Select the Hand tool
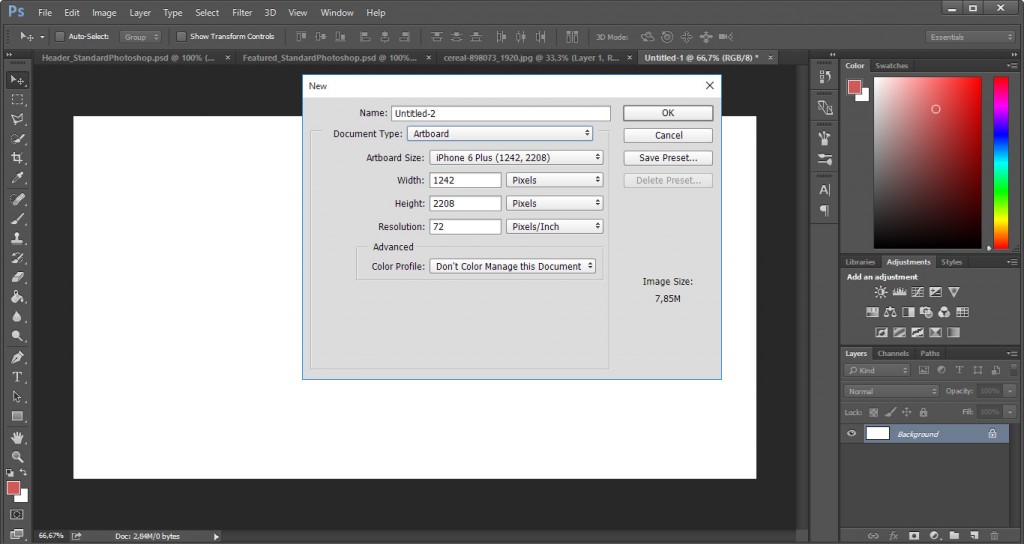 [17, 437]
